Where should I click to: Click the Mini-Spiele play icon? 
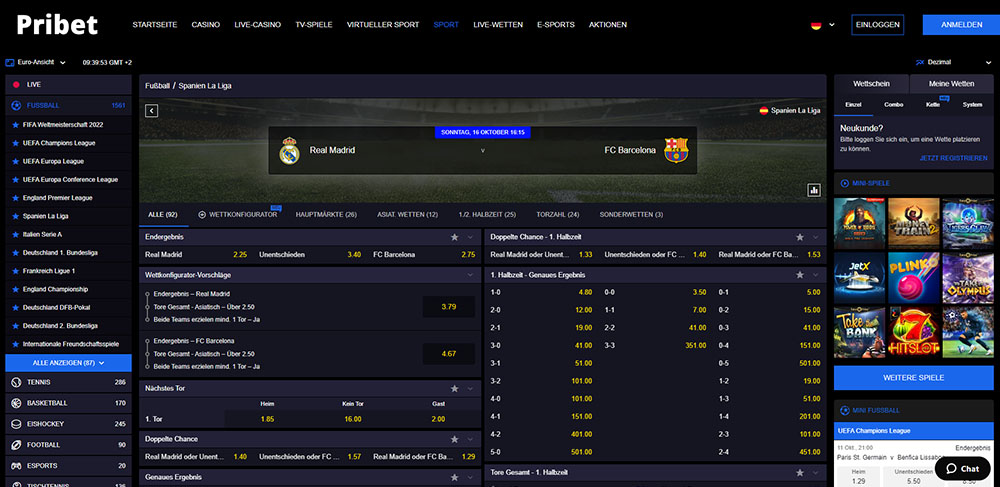844,183
